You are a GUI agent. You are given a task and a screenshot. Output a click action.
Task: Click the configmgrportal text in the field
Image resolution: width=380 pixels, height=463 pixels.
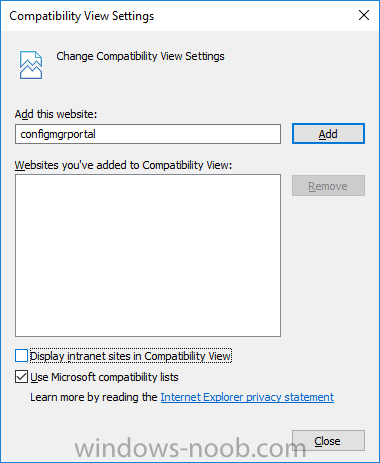58,134
